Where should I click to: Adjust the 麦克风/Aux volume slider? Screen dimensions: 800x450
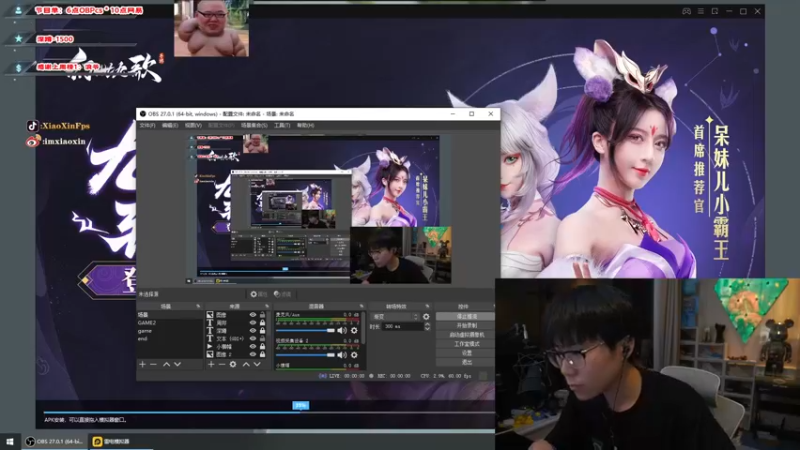(x=305, y=331)
